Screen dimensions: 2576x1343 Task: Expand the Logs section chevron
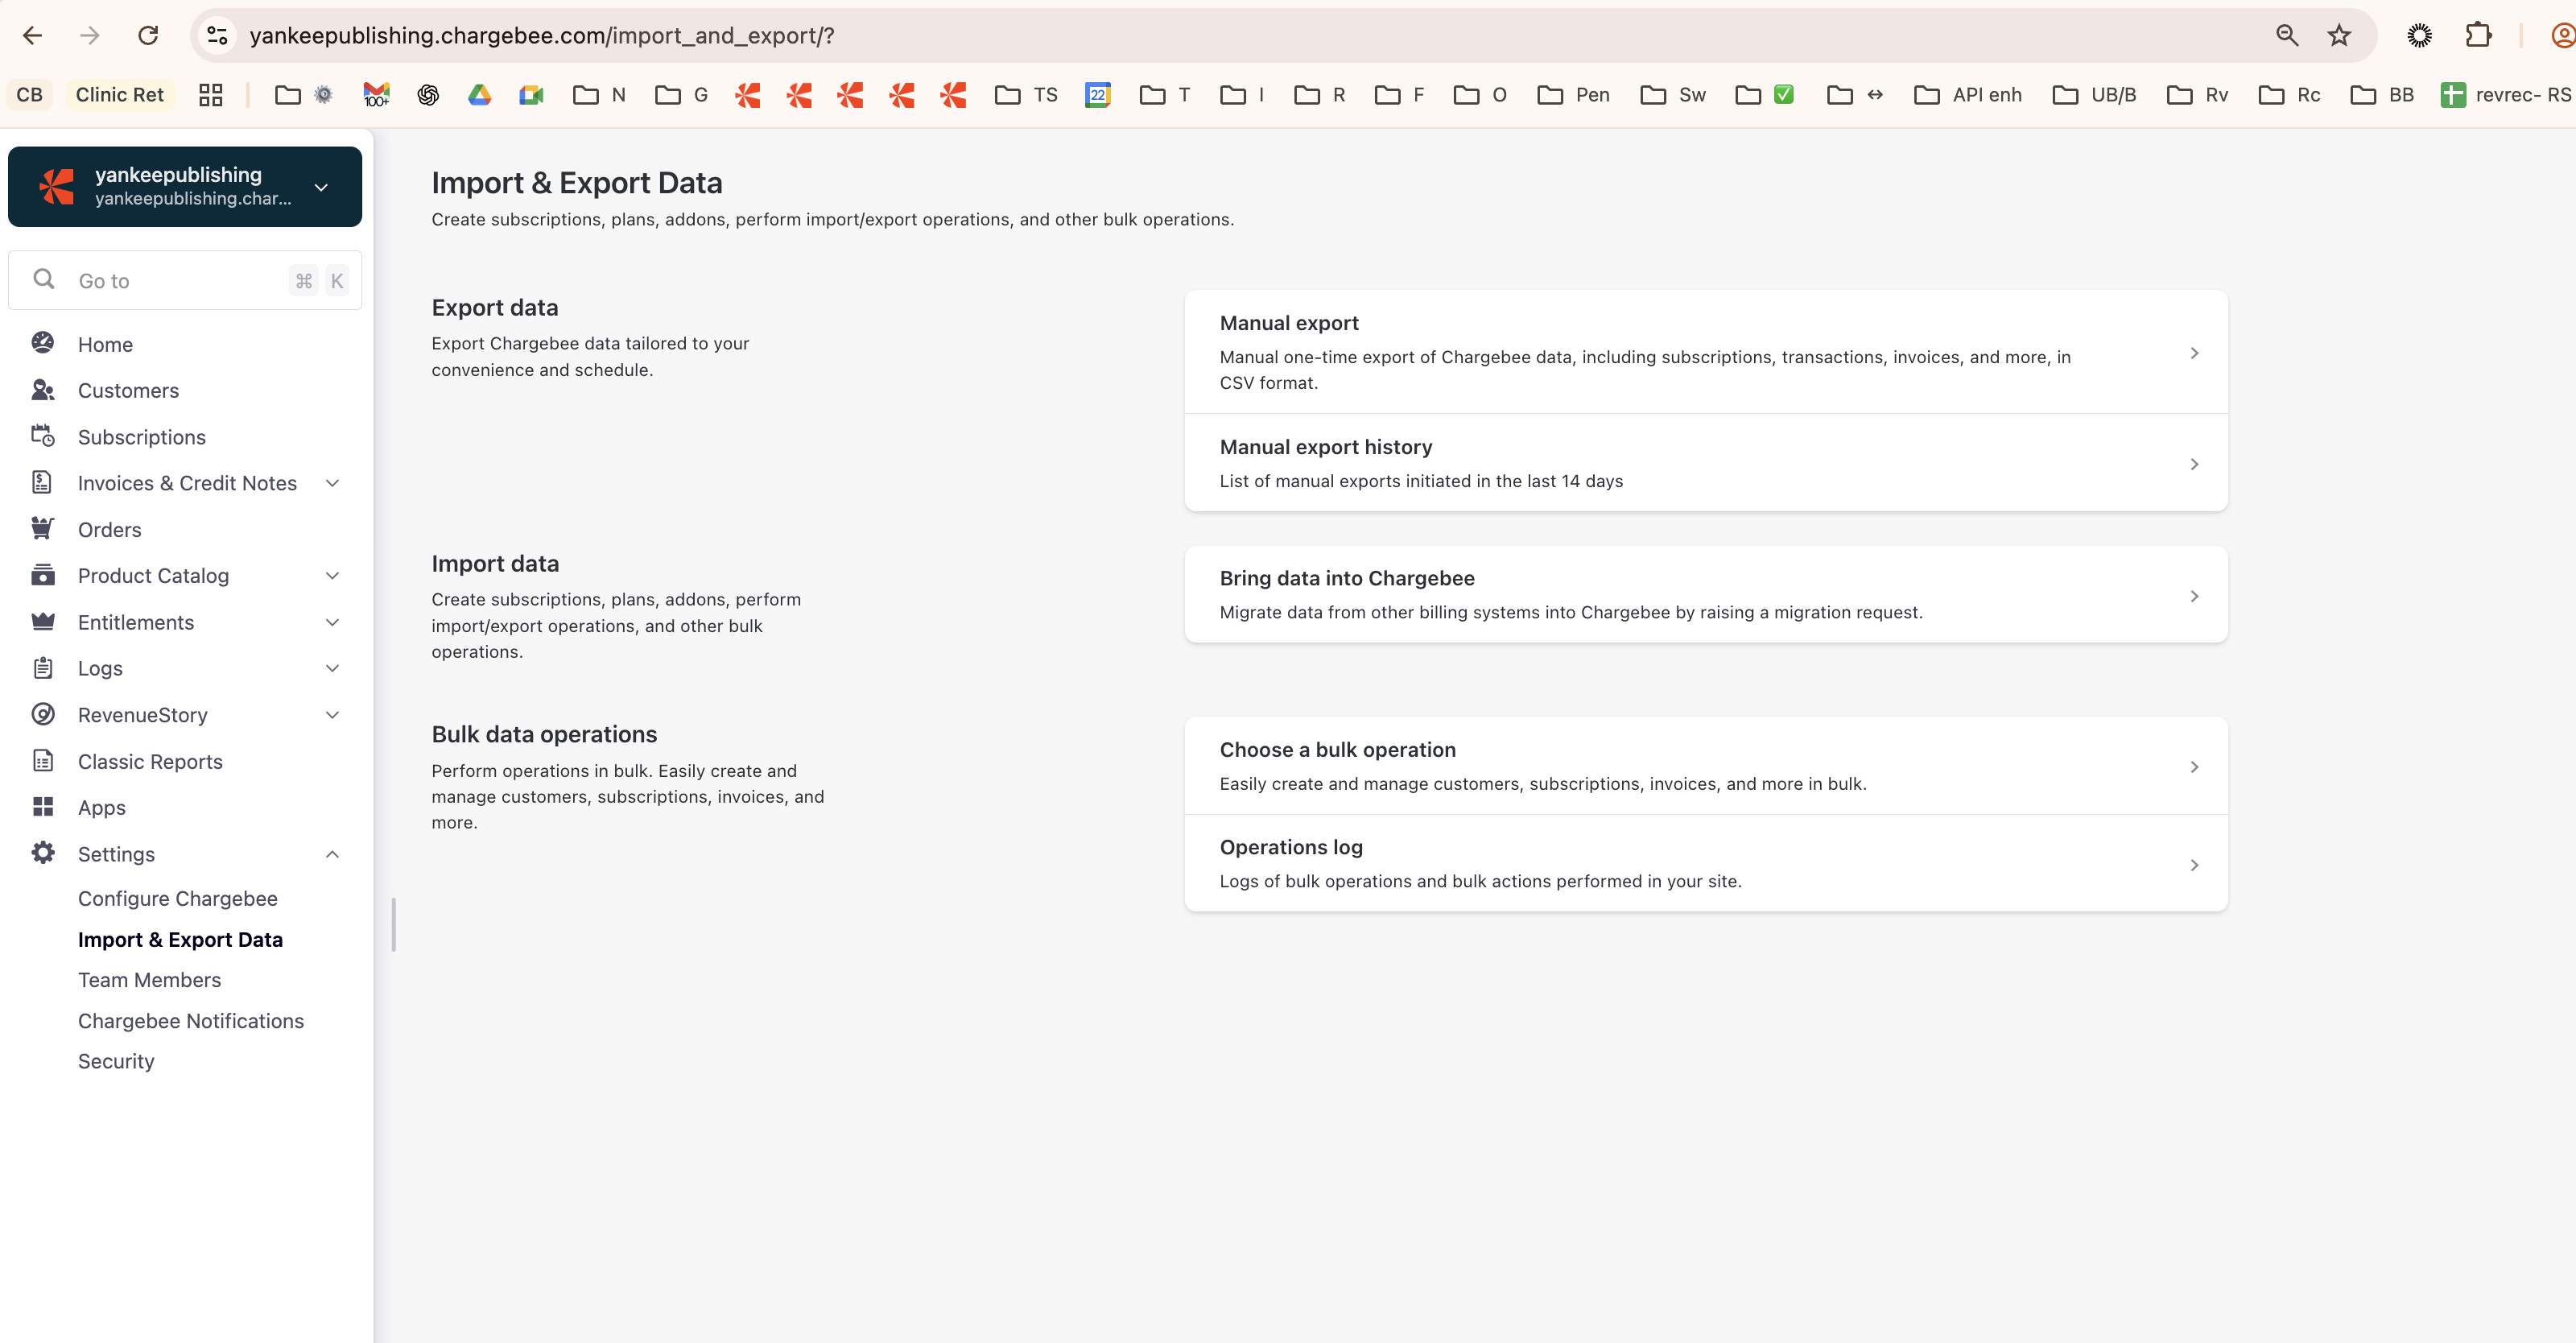[x=332, y=668]
